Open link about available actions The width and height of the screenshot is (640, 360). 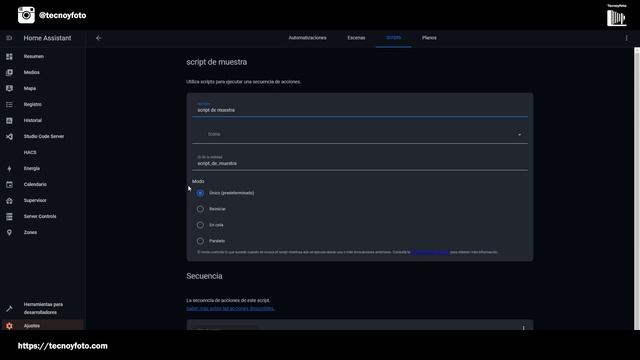click(230, 309)
